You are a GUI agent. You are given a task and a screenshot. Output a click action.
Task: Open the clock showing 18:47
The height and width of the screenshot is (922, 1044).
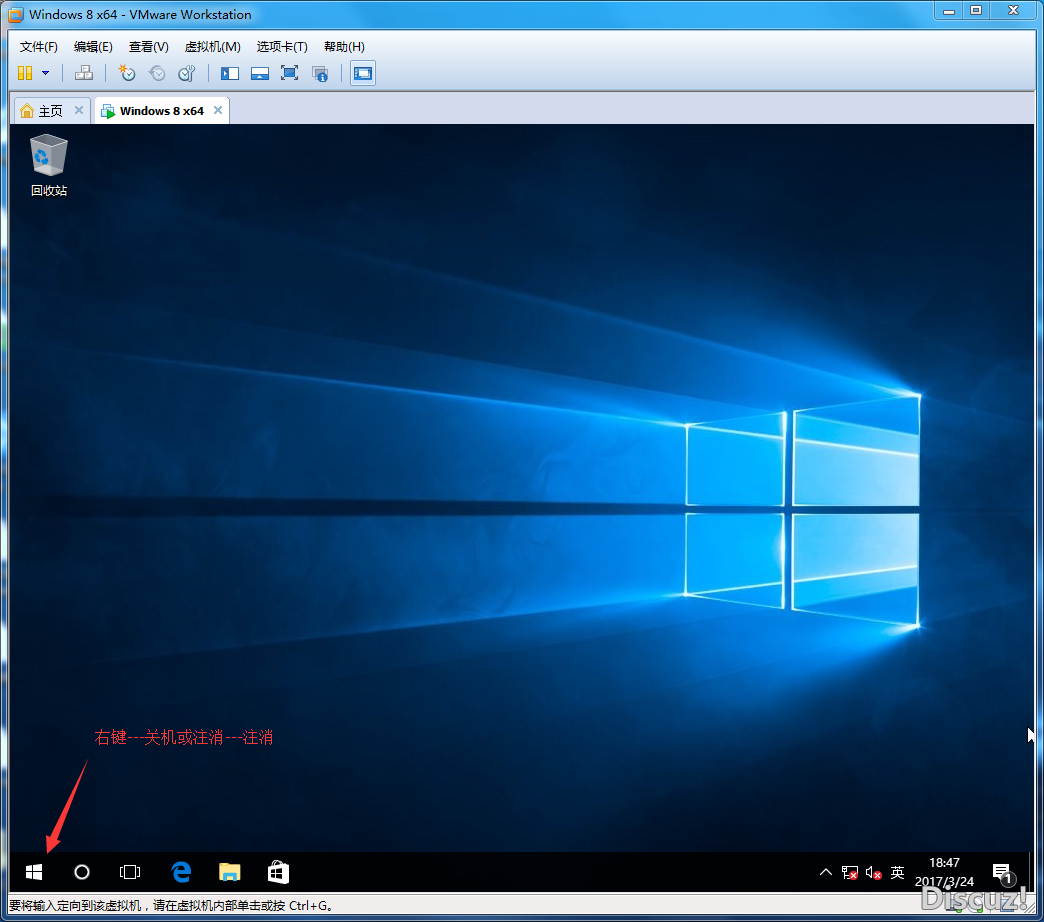tap(944, 872)
